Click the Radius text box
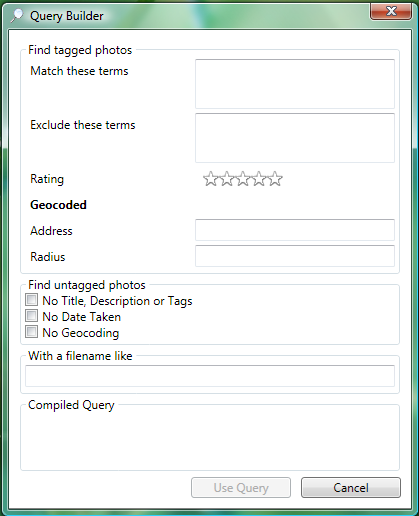Image resolution: width=419 pixels, height=516 pixels. 295,256
